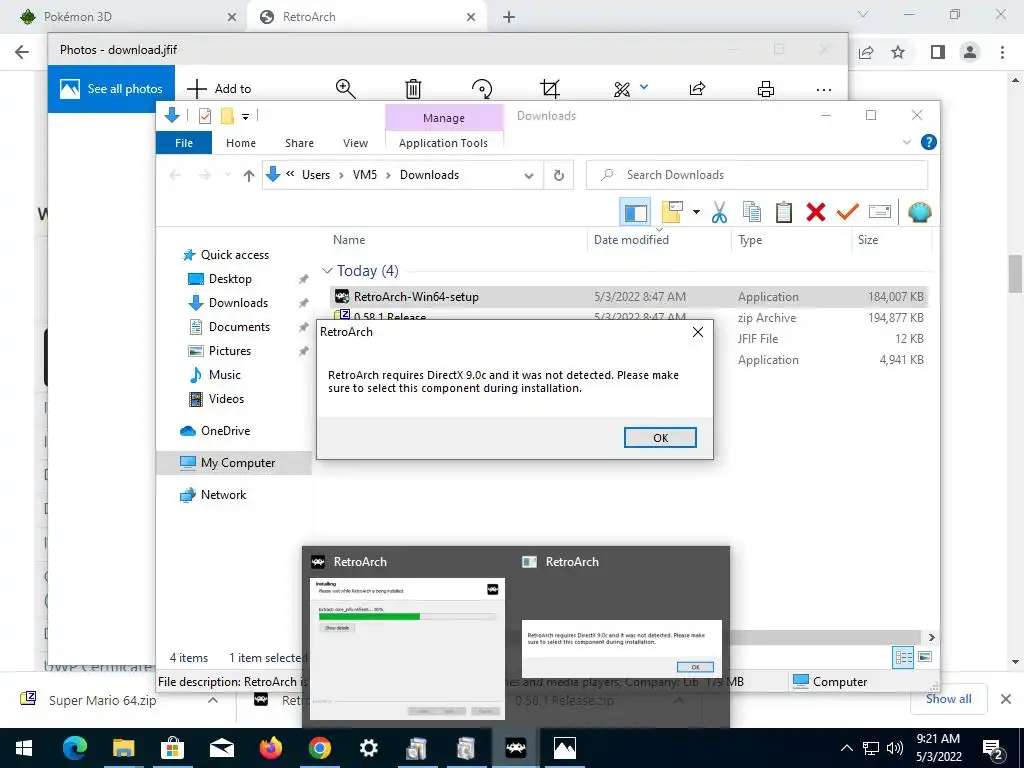Toggle the preview pane layout icon in Explorer
Image resolution: width=1024 pixels, height=768 pixels.
pyautogui.click(x=635, y=212)
